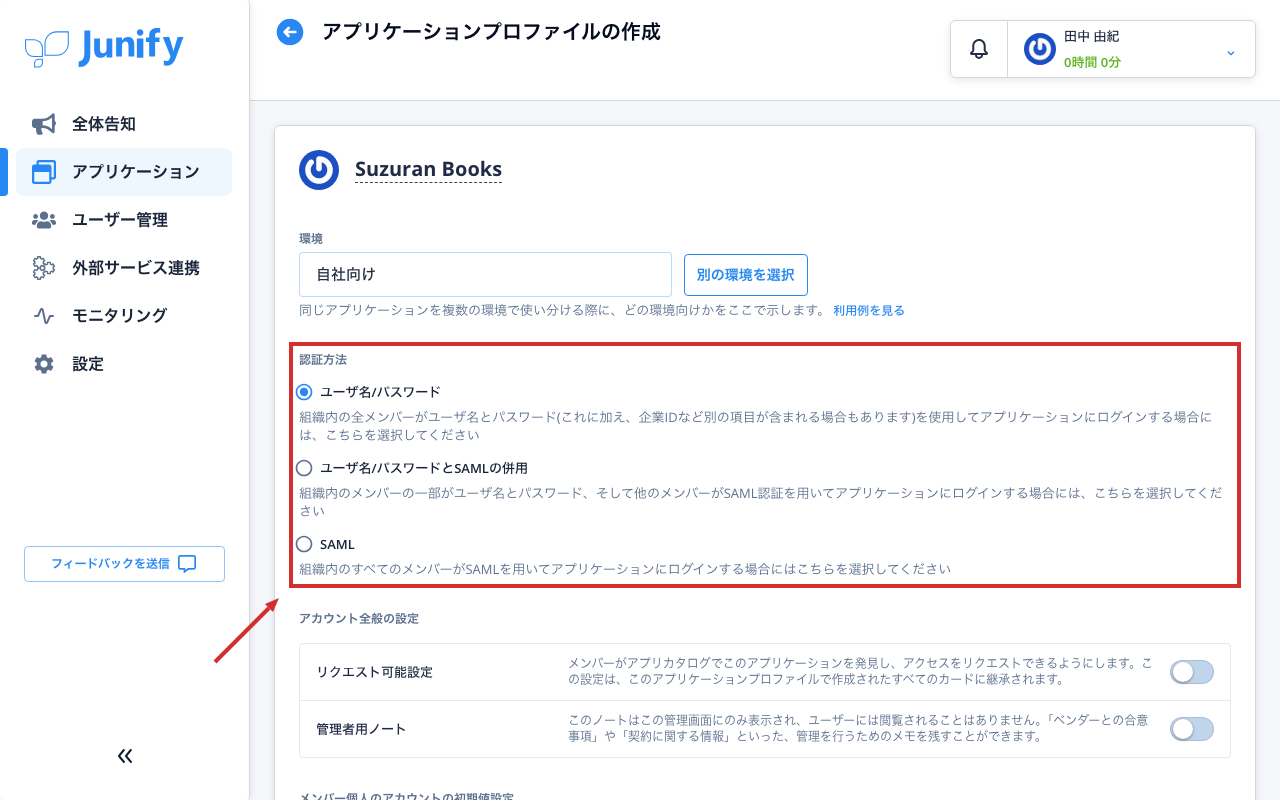Click the アカウント全般の設定 heading
Screen dimensions: 1280x800
tap(359, 618)
